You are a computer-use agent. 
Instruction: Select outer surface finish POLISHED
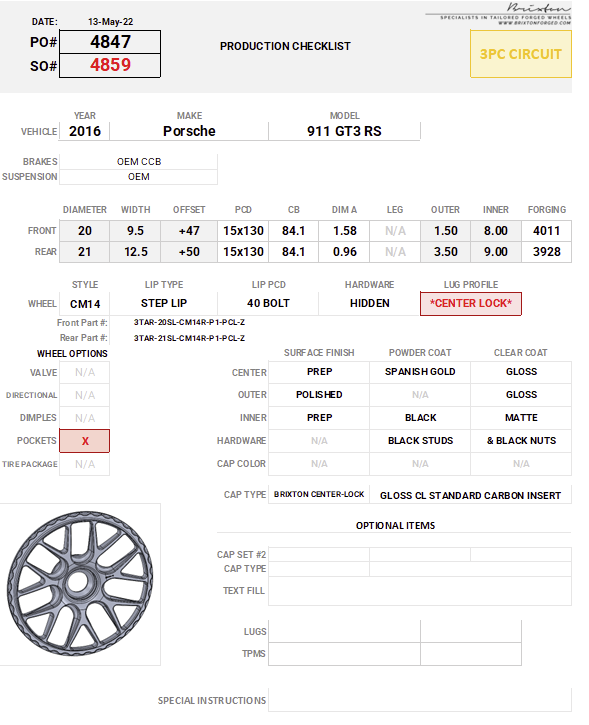[x=319, y=395]
